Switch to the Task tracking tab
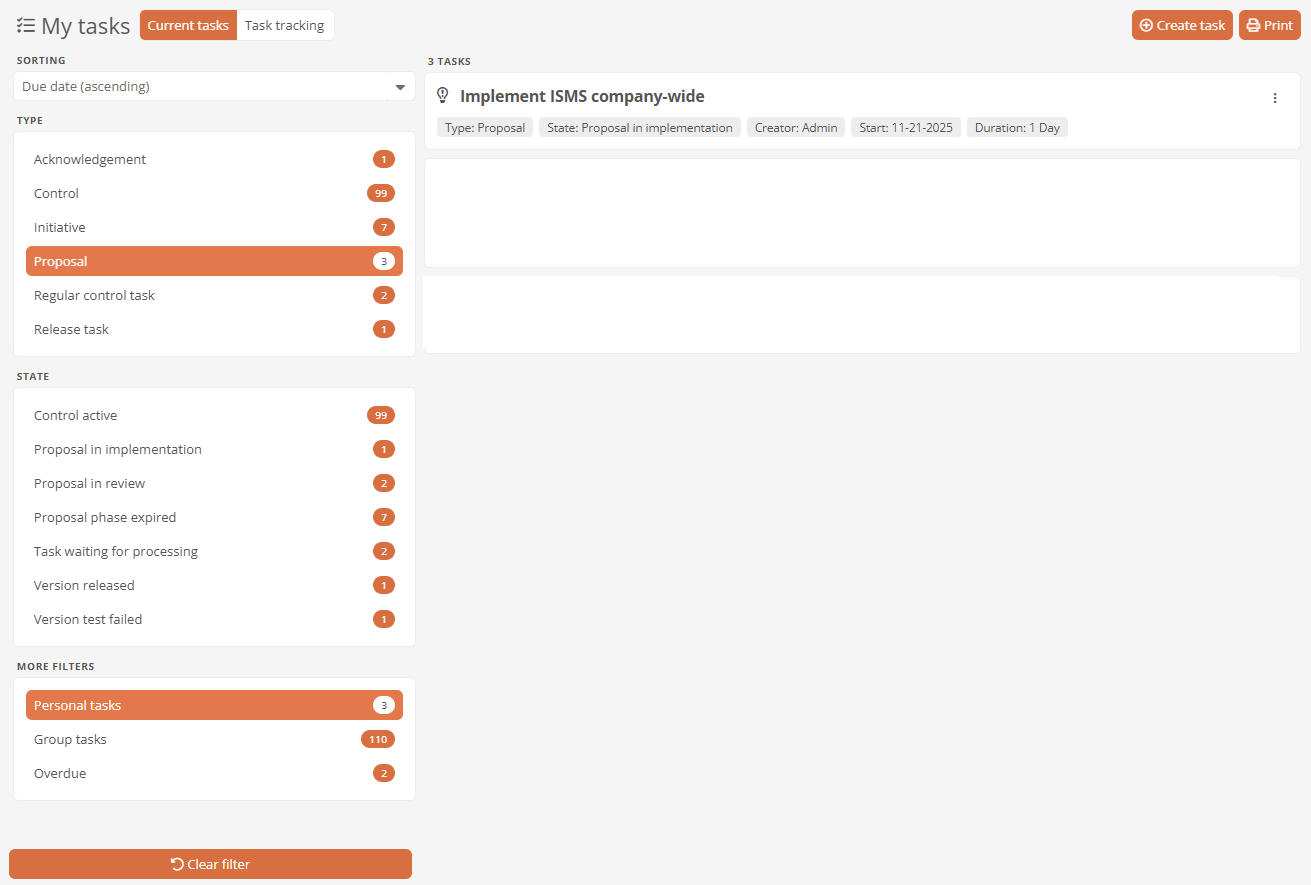The image size is (1311, 885). tap(284, 26)
